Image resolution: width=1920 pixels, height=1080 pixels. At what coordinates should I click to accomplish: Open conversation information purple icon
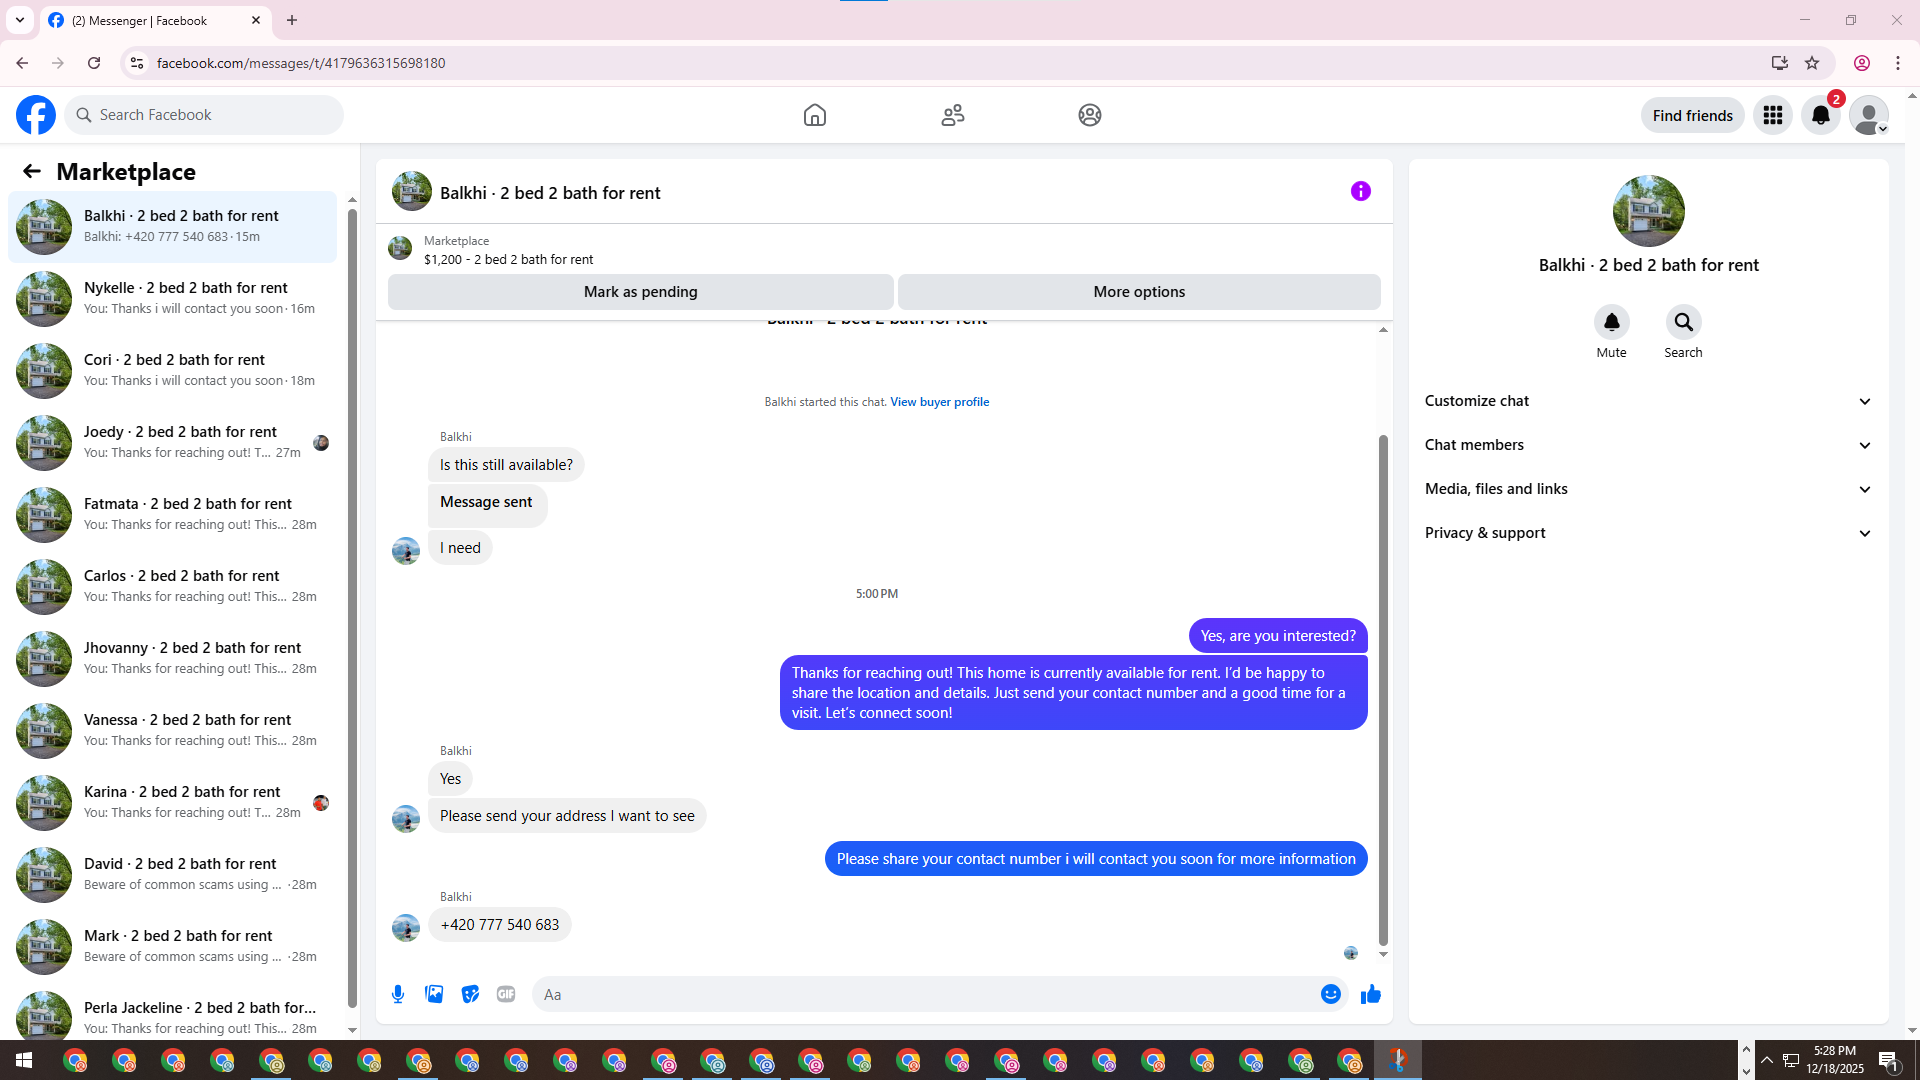click(x=1361, y=191)
